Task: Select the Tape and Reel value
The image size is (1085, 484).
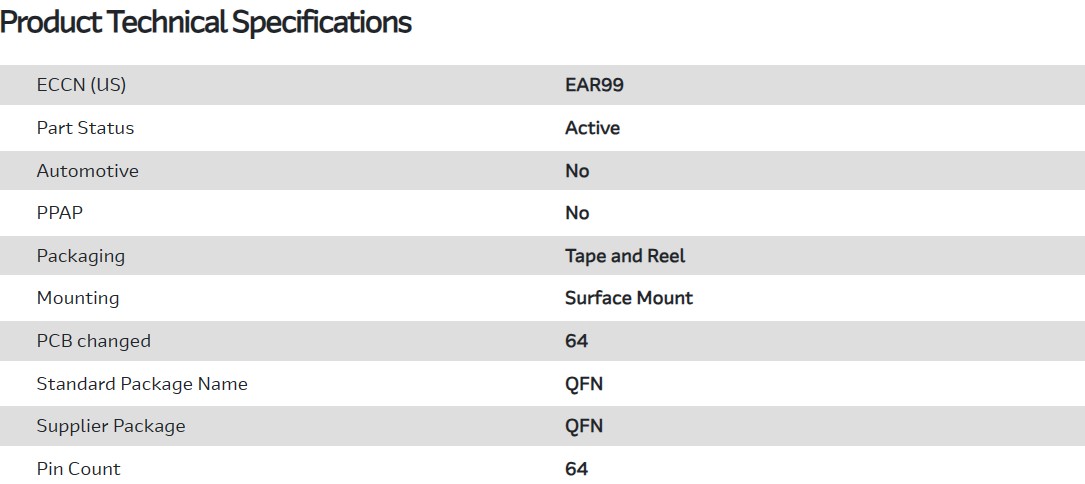Action: tap(625, 256)
